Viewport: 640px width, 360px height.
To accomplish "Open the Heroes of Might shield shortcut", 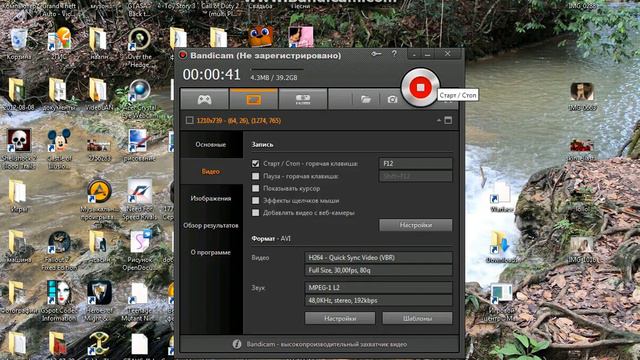I will (x=98, y=301).
